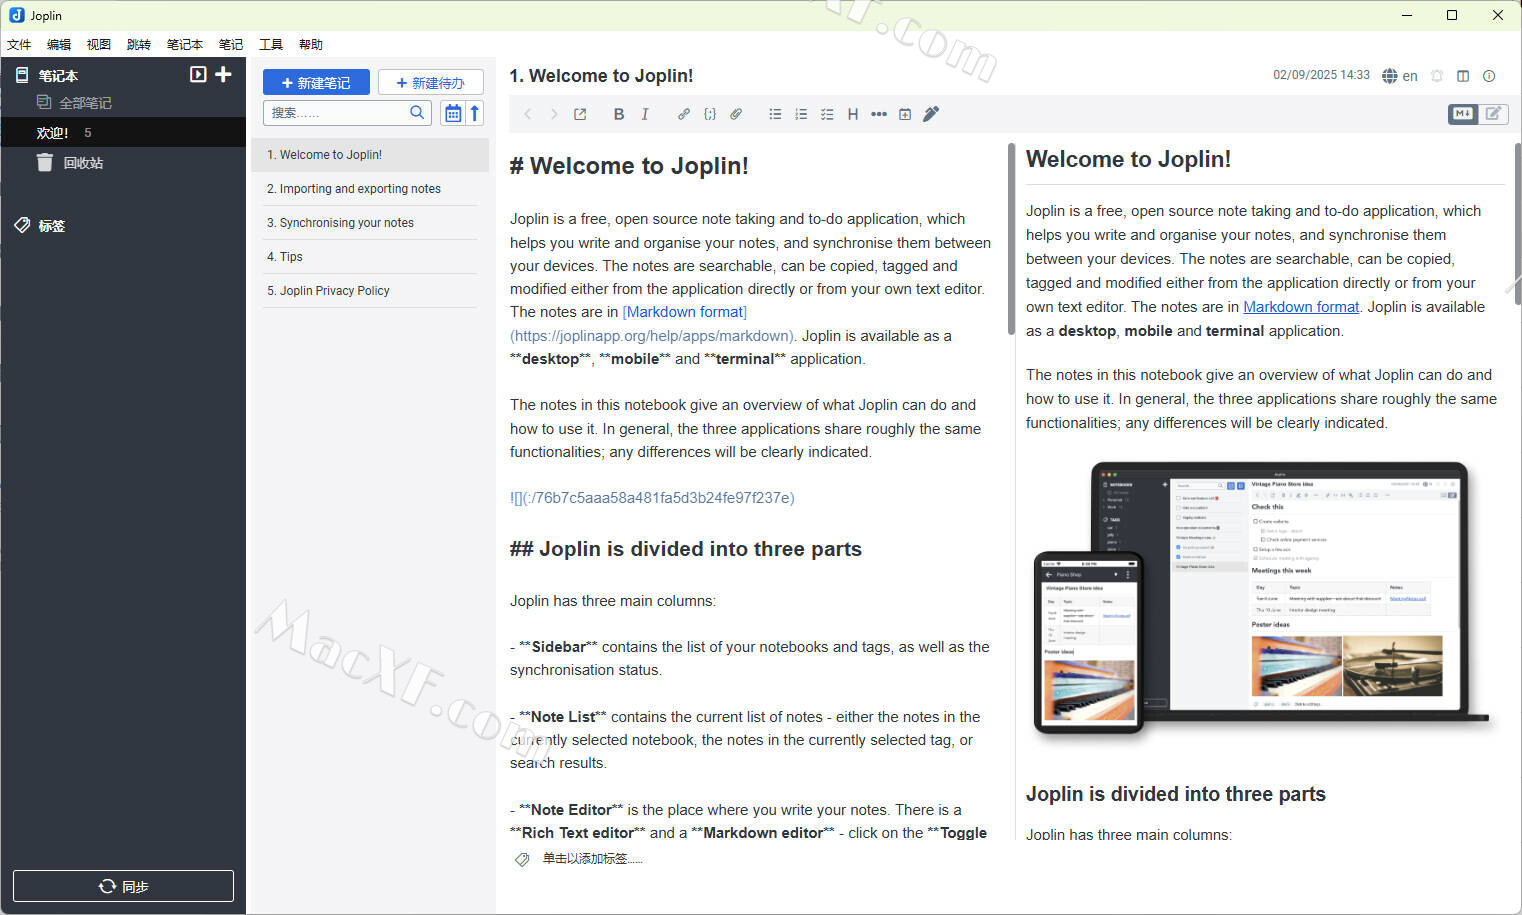This screenshot has width=1522, height=915.
Task: Set an alarm with the bell icon
Action: [1437, 76]
